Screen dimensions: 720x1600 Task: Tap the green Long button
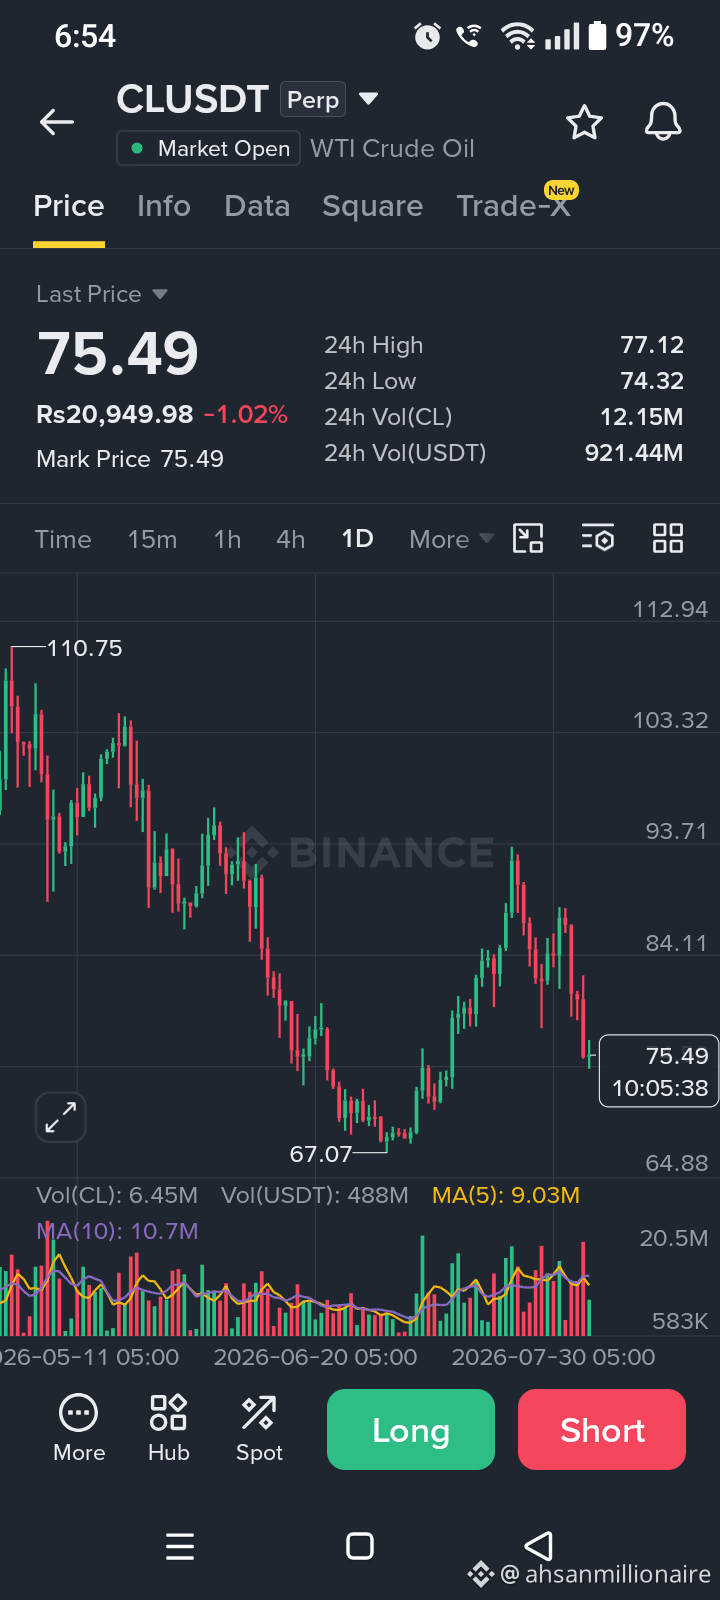click(x=411, y=1430)
